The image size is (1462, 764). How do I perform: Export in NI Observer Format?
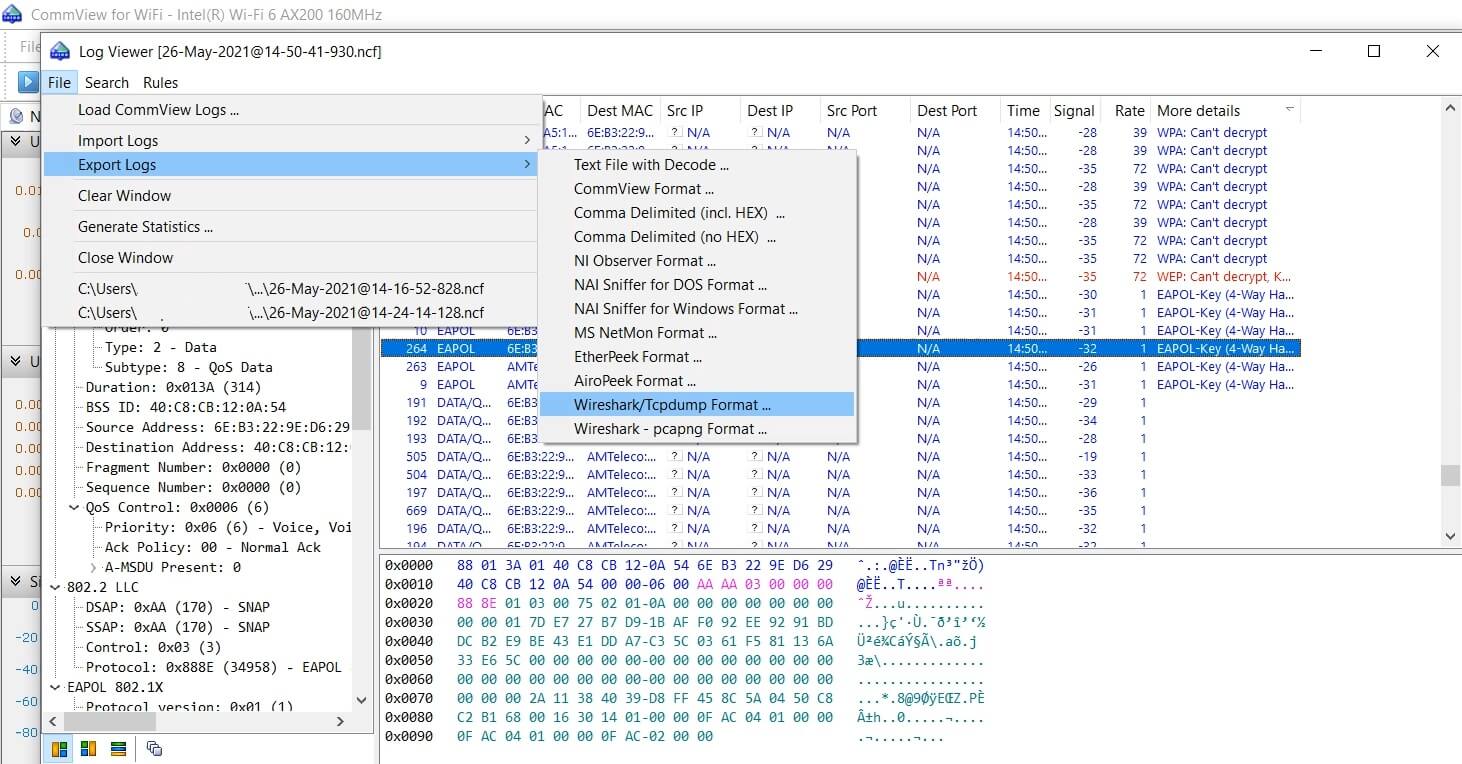coord(697,261)
